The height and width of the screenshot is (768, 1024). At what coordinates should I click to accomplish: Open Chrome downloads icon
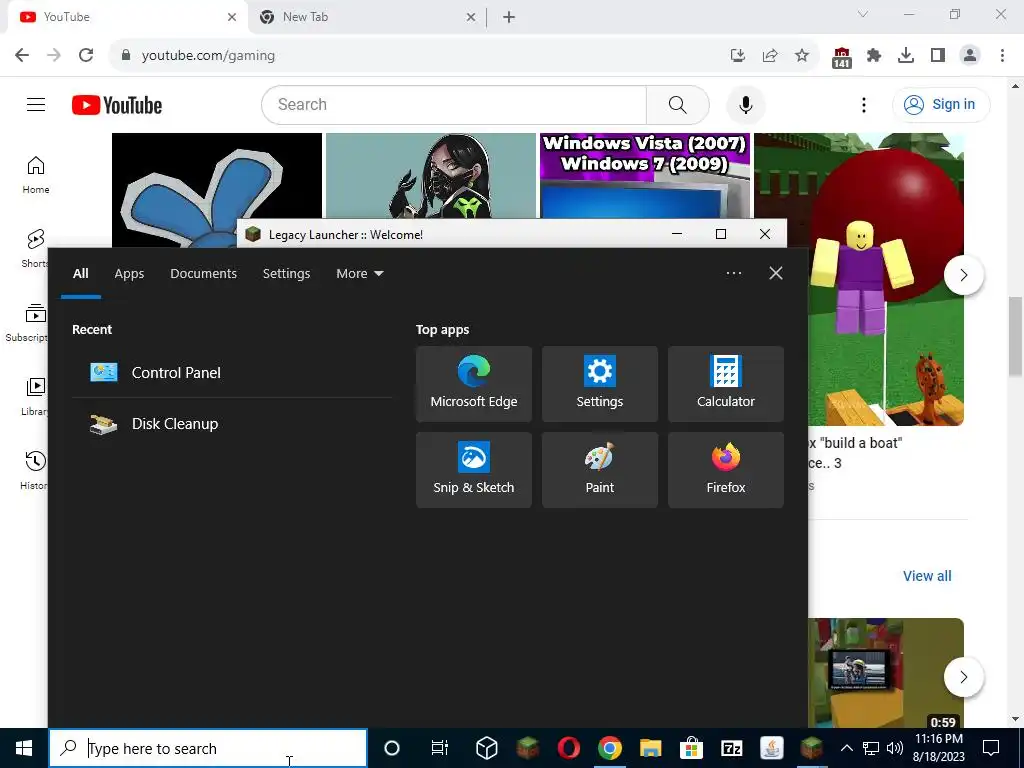point(906,55)
